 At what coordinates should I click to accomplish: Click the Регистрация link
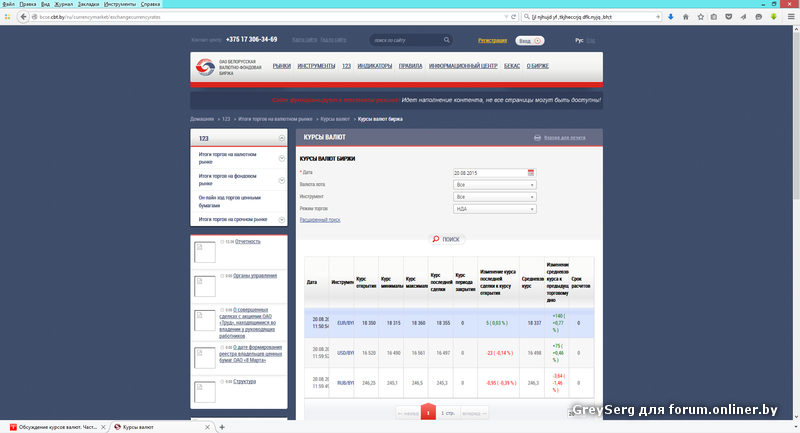pos(492,40)
